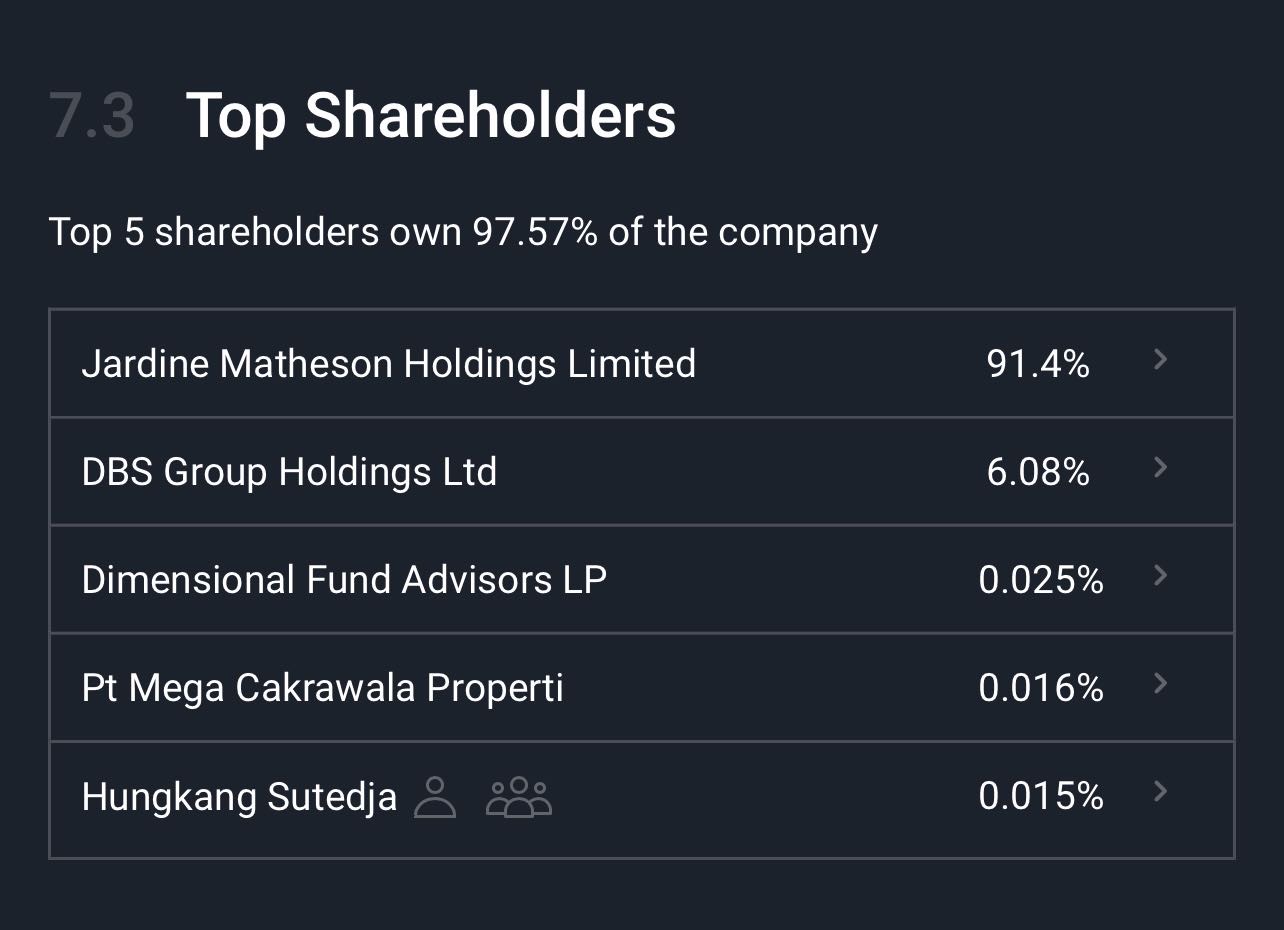Click the 91.4% ownership value
Viewport: 1284px width, 930px height.
1038,364
